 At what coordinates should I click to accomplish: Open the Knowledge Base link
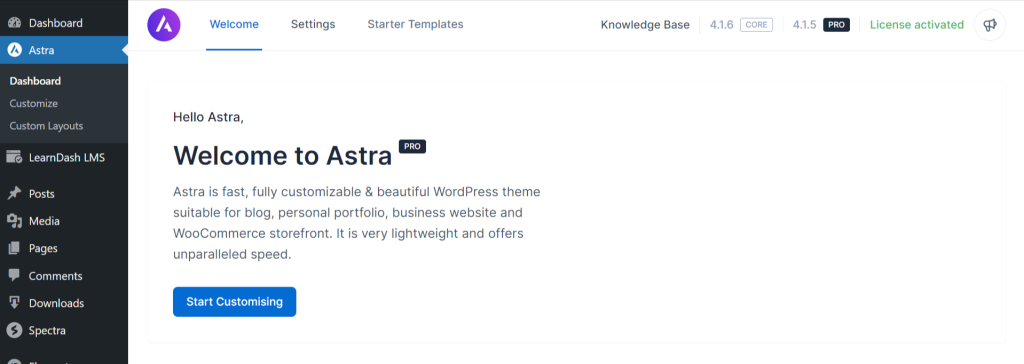pyautogui.click(x=645, y=25)
